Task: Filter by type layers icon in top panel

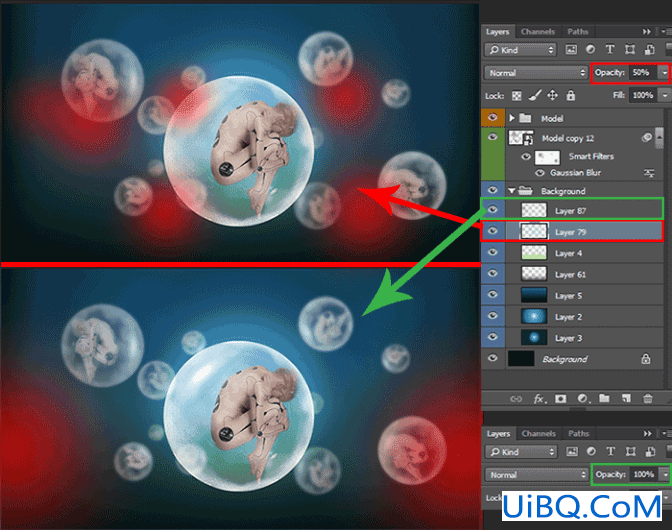Action: point(609,50)
